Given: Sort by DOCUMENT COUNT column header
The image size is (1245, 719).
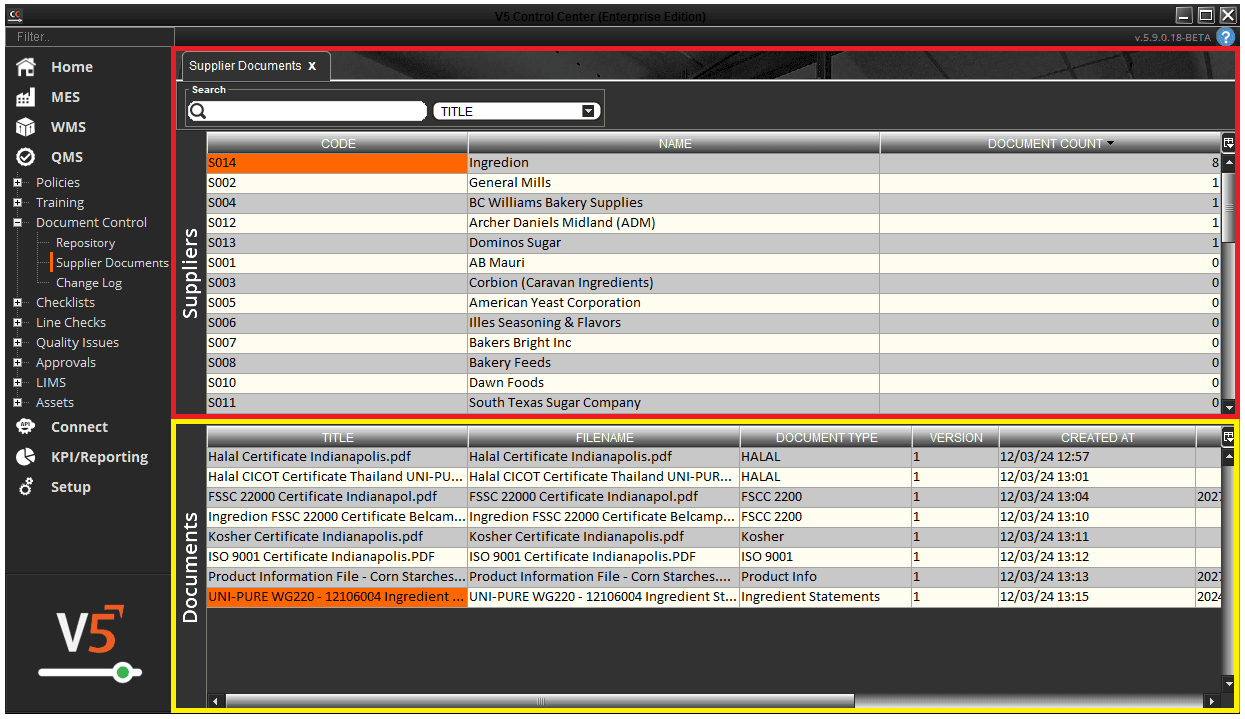Looking at the screenshot, I should [x=1051, y=144].
